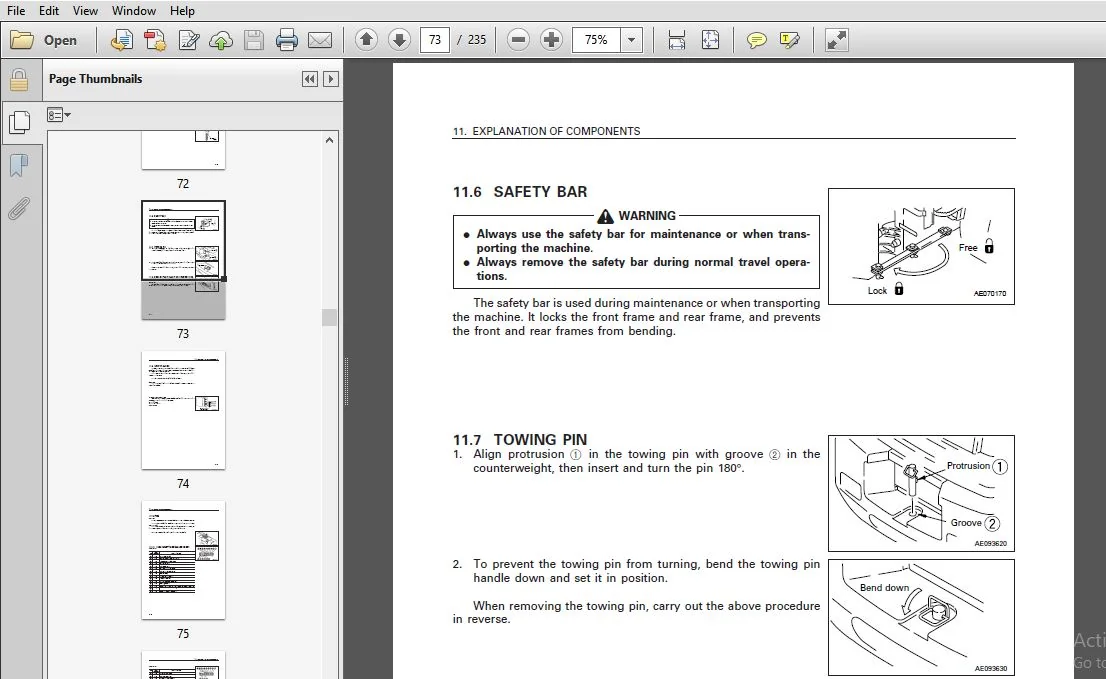The width and height of the screenshot is (1106, 679).
Task: Click the Print icon
Action: (286, 40)
